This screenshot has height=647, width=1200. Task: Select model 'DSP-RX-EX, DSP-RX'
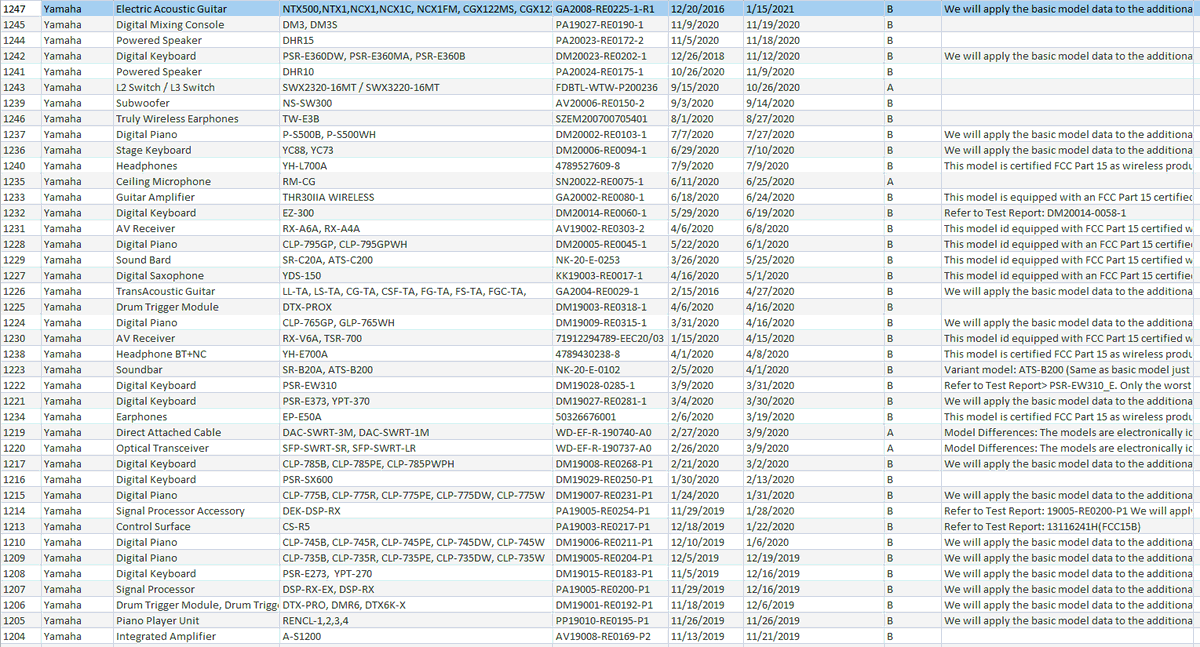(415, 589)
